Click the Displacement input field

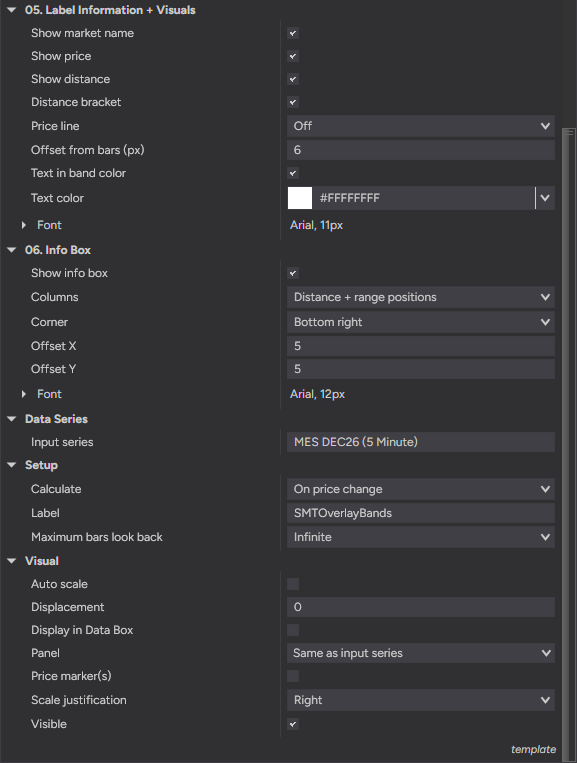[x=421, y=607]
